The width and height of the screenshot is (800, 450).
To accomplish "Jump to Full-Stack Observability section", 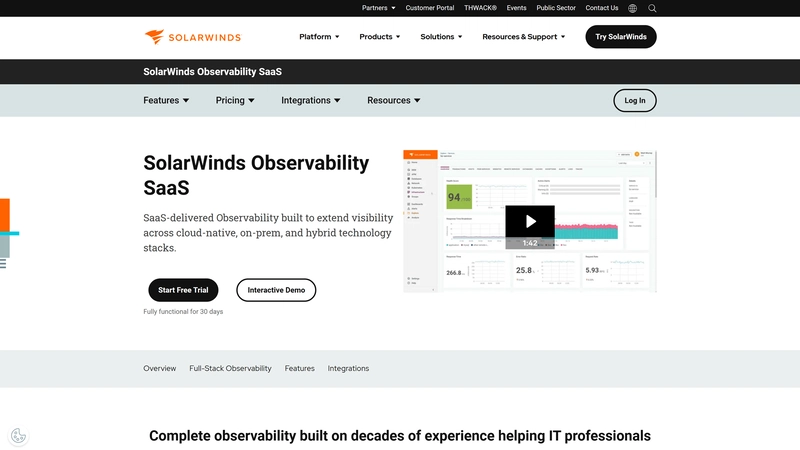I will point(230,368).
